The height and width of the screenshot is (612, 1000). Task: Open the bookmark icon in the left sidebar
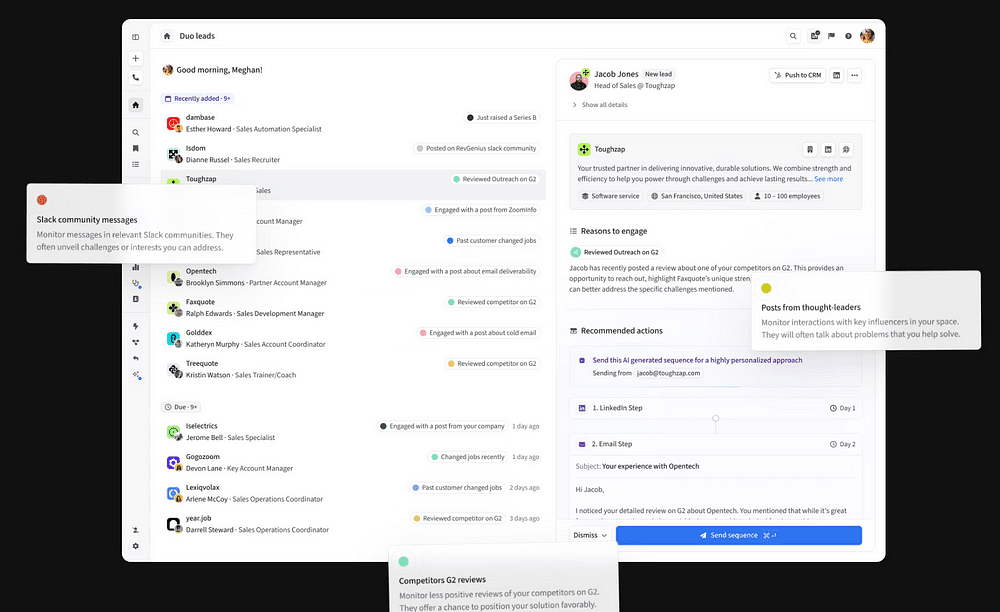click(x=135, y=148)
